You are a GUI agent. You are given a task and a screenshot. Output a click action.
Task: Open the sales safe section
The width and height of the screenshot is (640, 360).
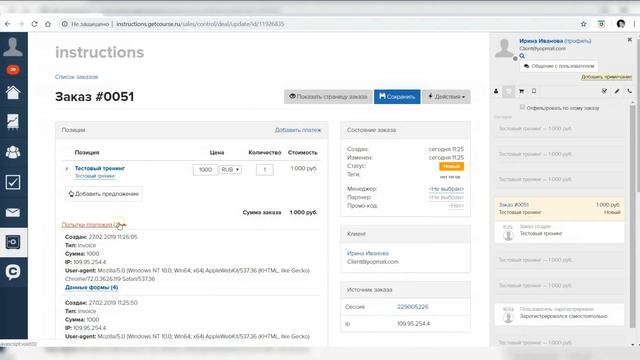pos(13,242)
